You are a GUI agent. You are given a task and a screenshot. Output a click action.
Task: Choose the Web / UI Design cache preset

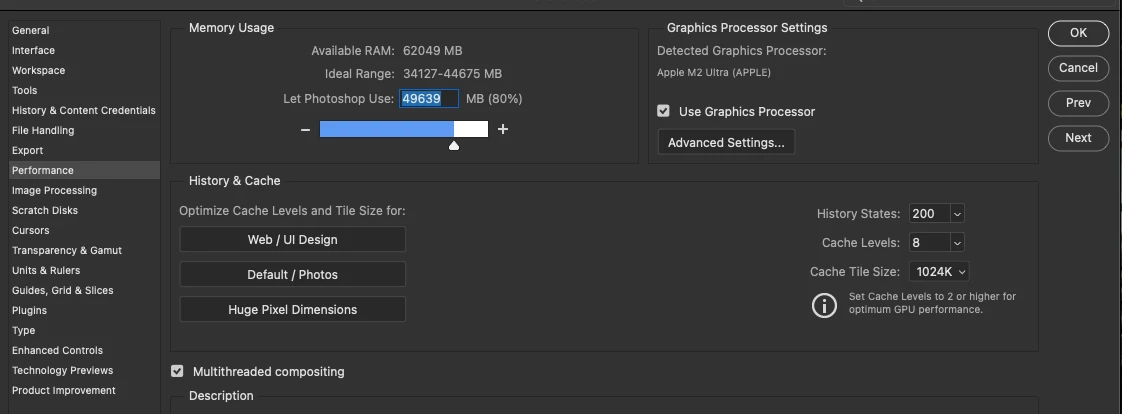292,240
